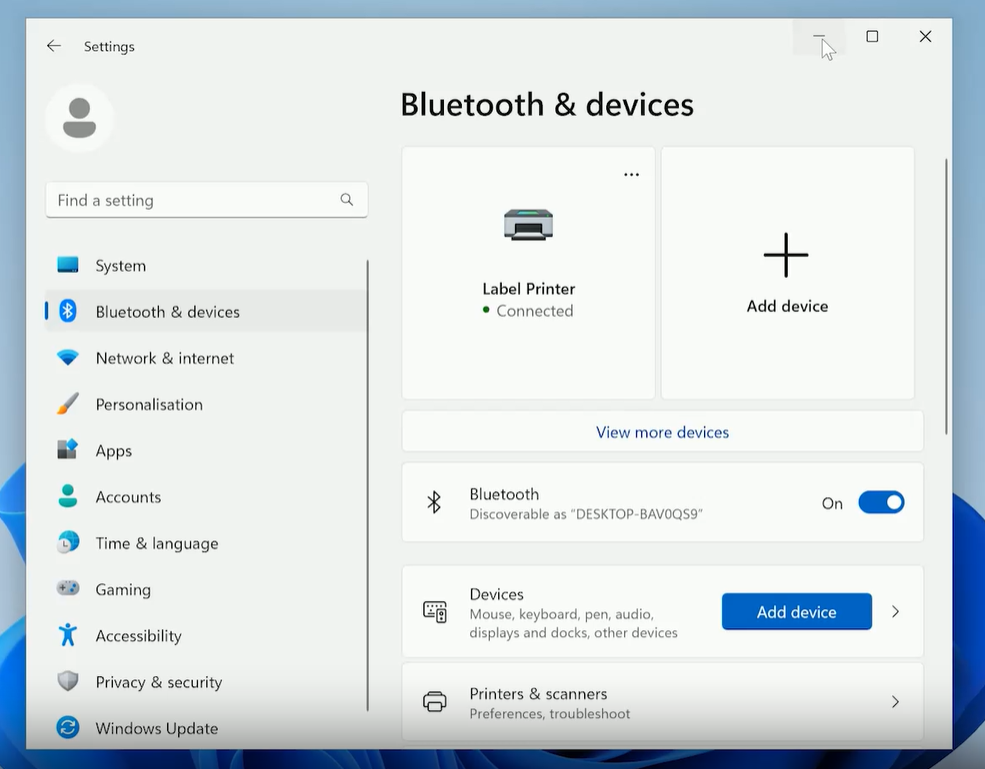Expand the Devices section chevron
The image size is (985, 769).
coord(895,612)
